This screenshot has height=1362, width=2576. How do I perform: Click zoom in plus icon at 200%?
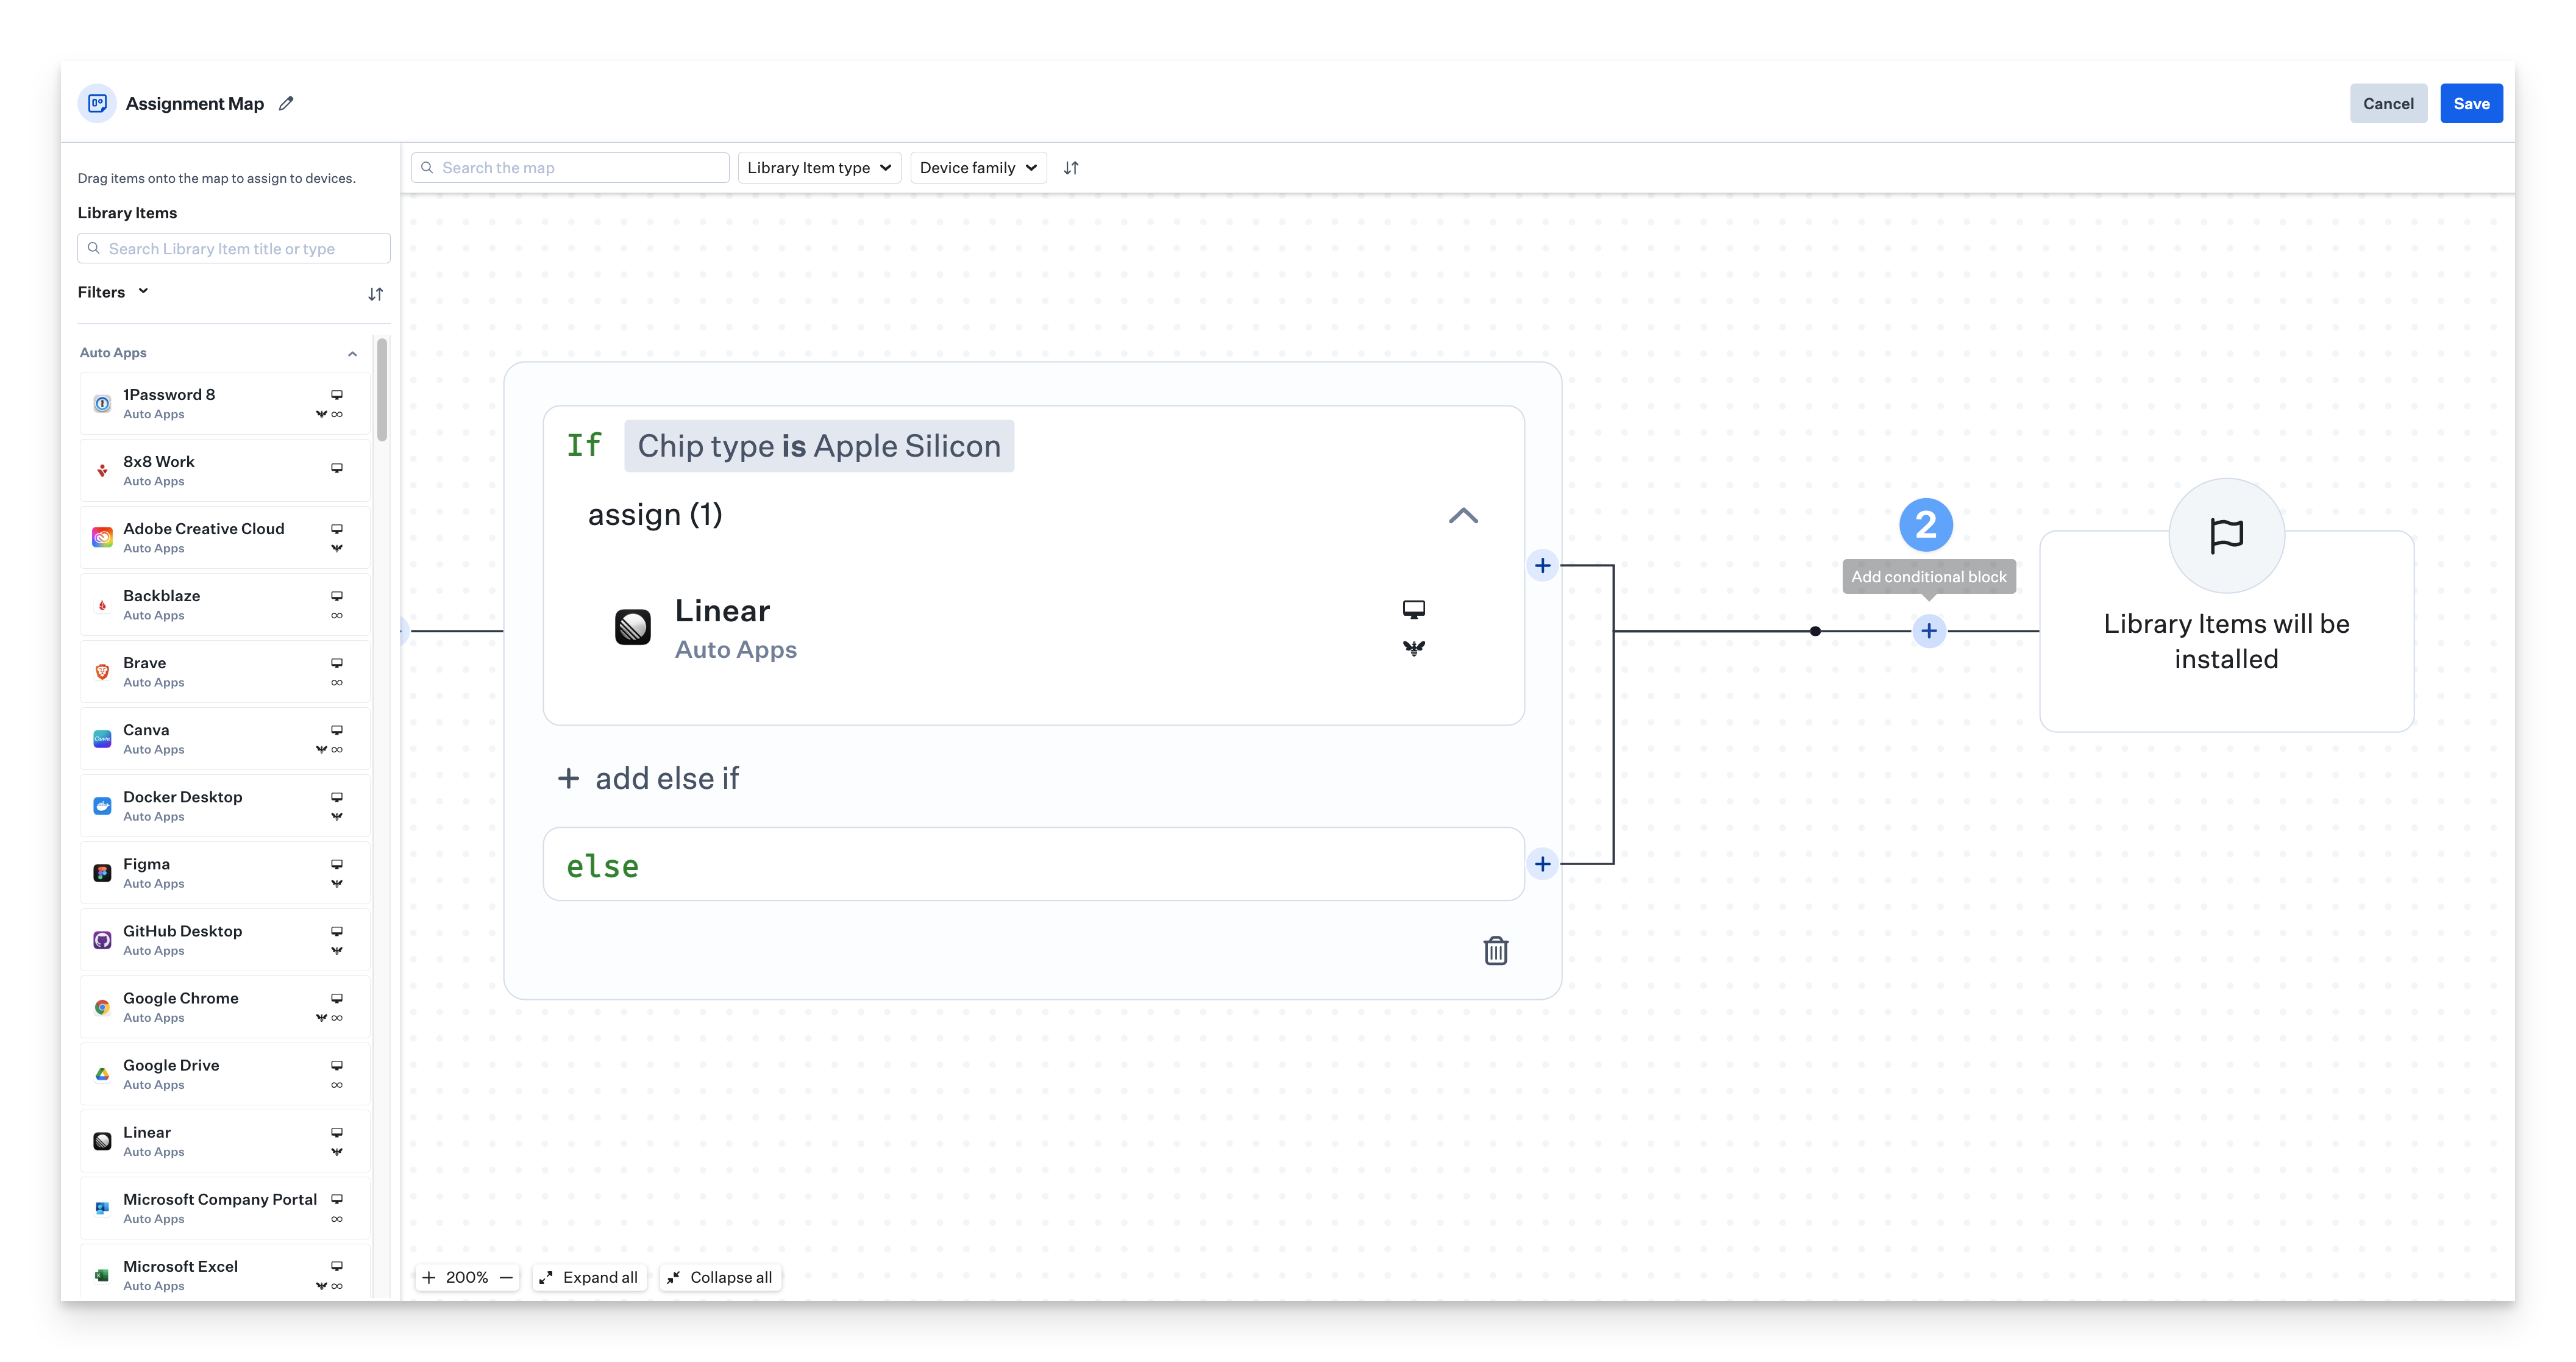pos(429,1277)
